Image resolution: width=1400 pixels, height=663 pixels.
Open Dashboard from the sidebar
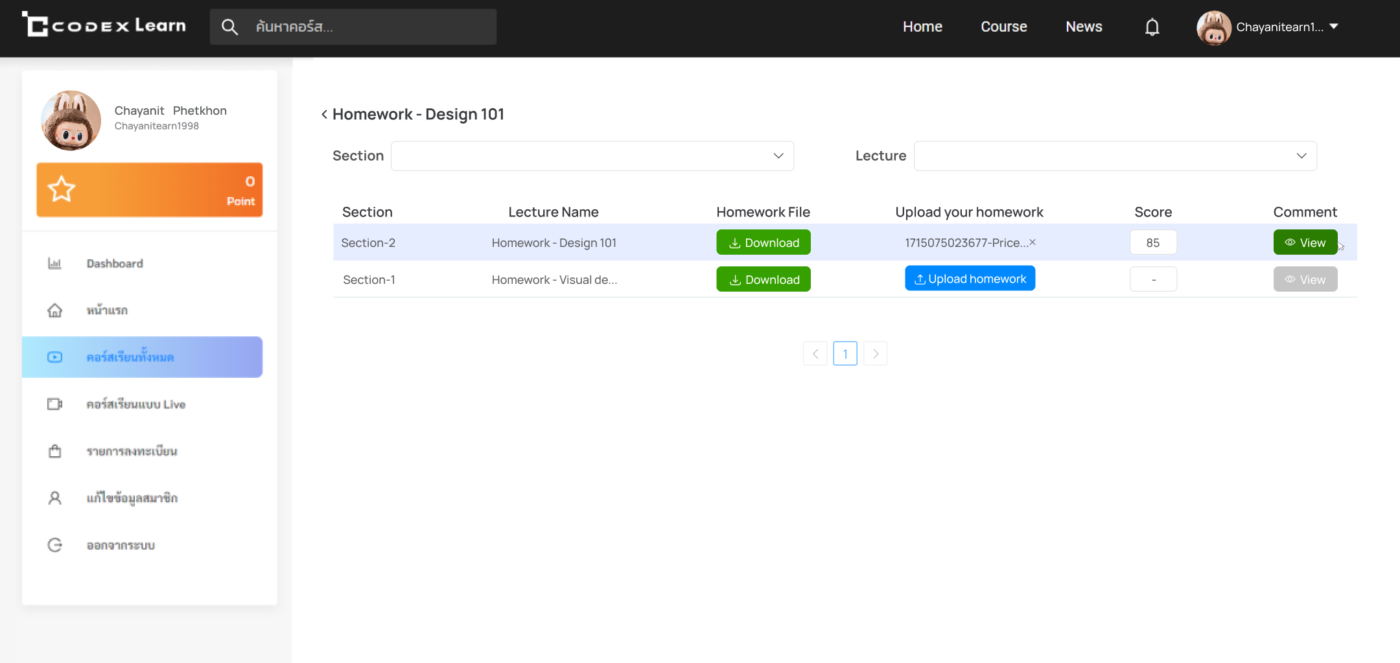tap(114, 264)
